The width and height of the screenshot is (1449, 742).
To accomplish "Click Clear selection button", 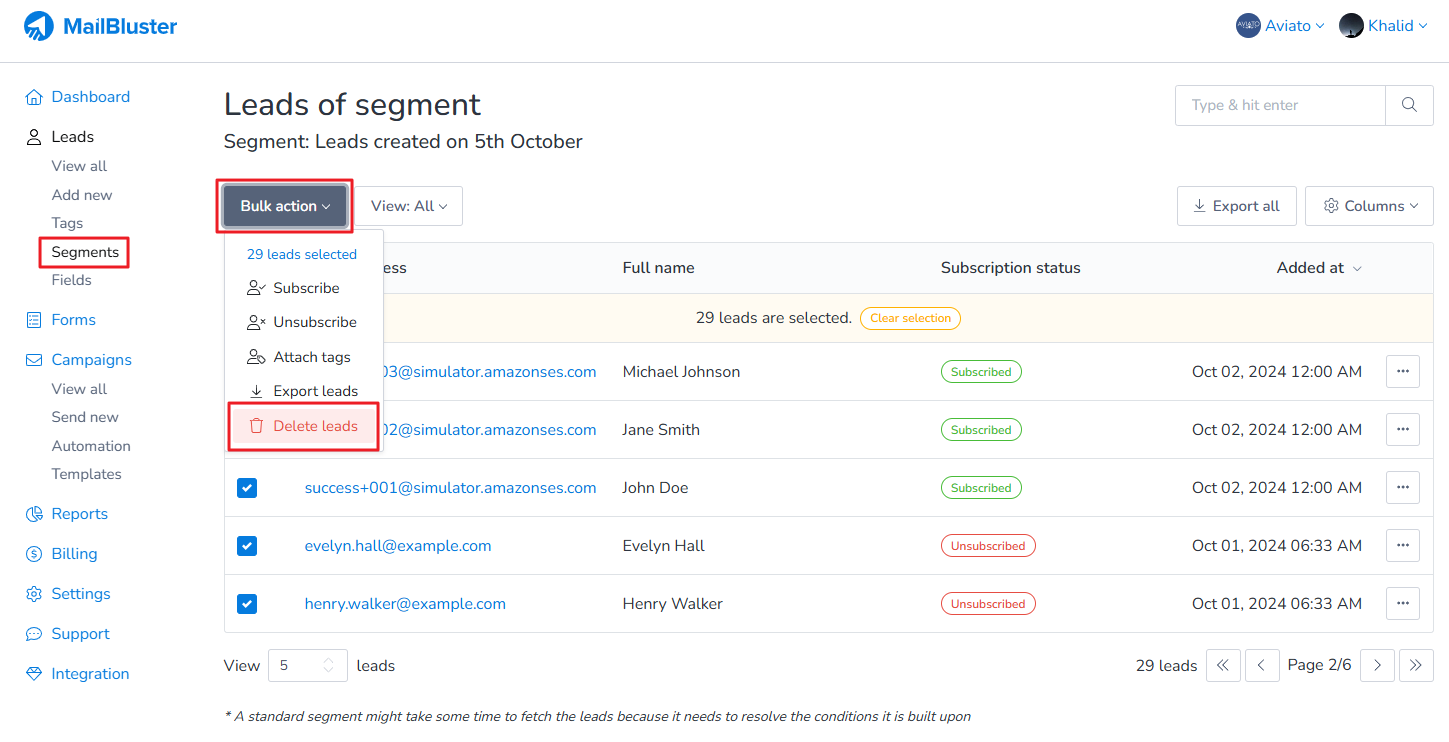I will (909, 318).
